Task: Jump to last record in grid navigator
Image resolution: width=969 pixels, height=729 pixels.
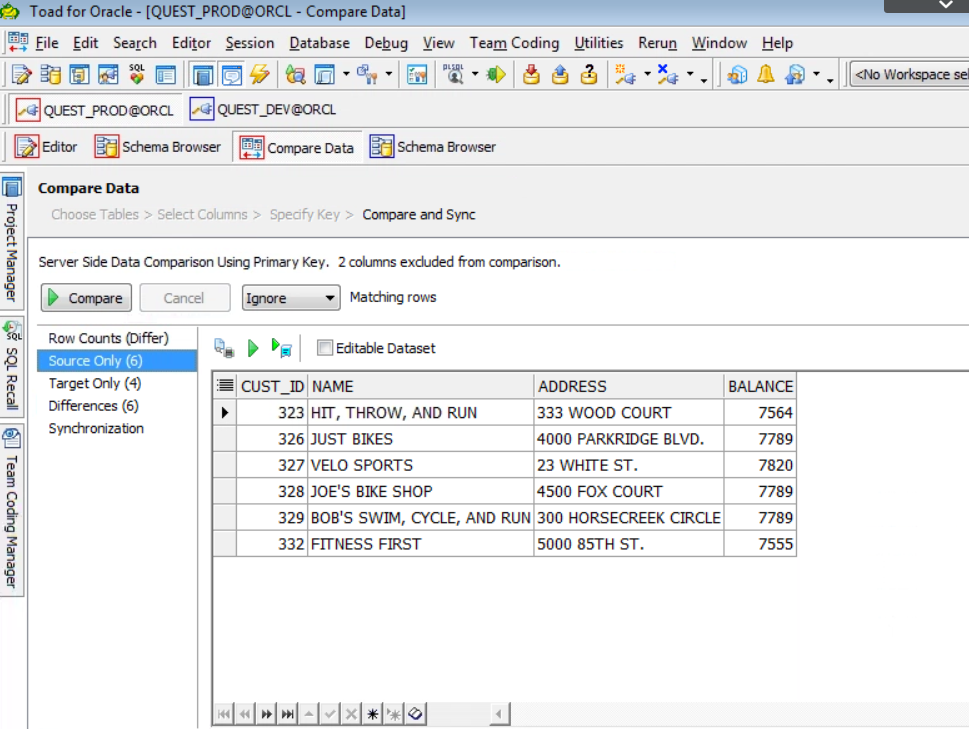Action: (x=287, y=714)
